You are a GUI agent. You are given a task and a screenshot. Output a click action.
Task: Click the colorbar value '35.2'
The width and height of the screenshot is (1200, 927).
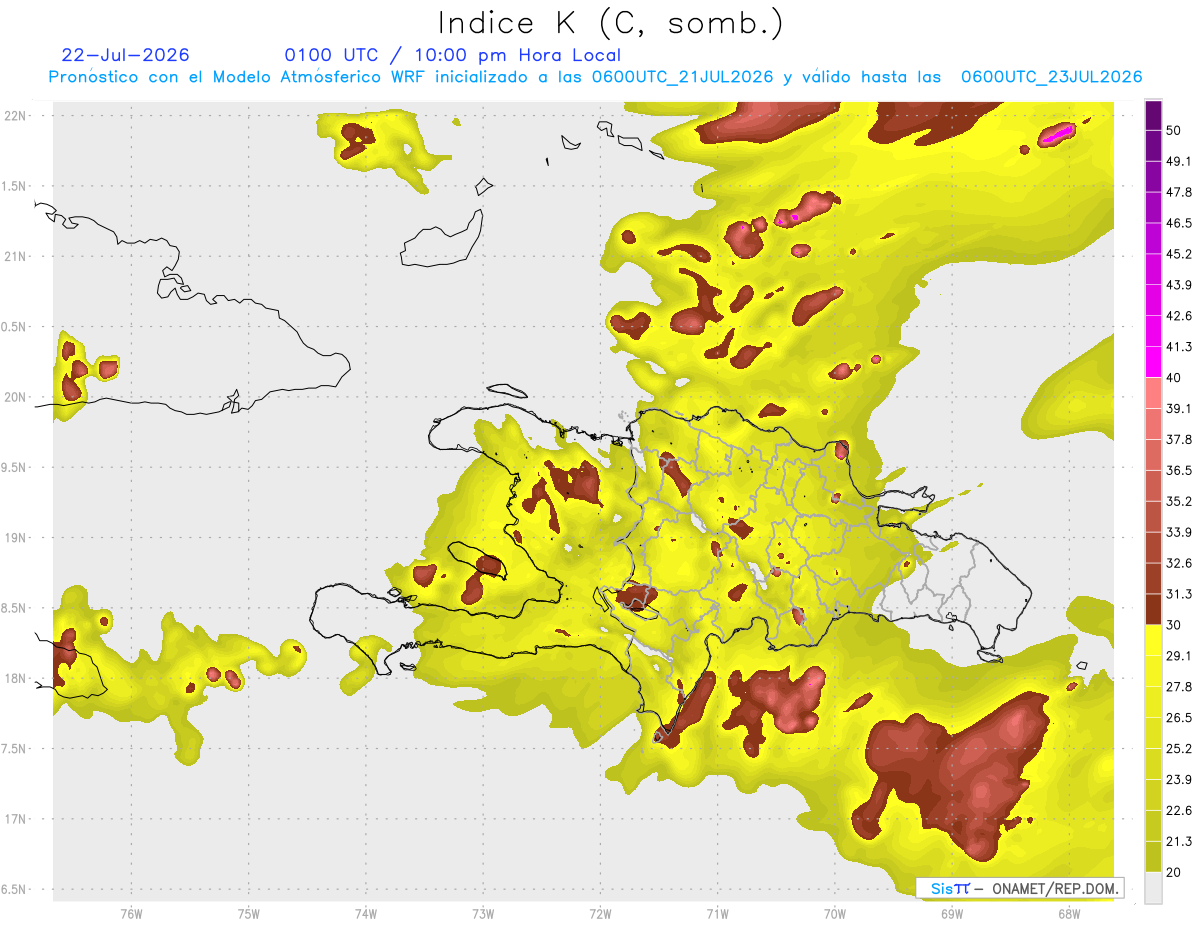click(x=1179, y=502)
